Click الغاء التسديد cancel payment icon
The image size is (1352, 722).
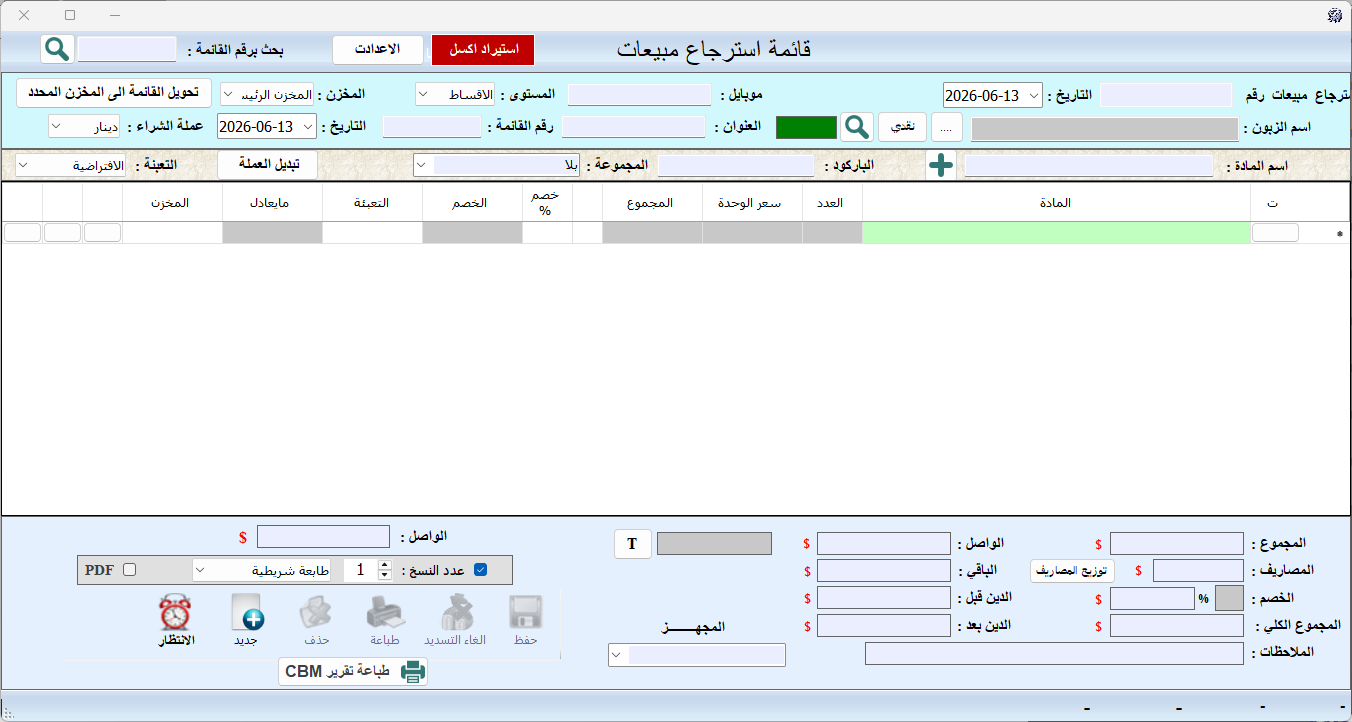click(455, 620)
